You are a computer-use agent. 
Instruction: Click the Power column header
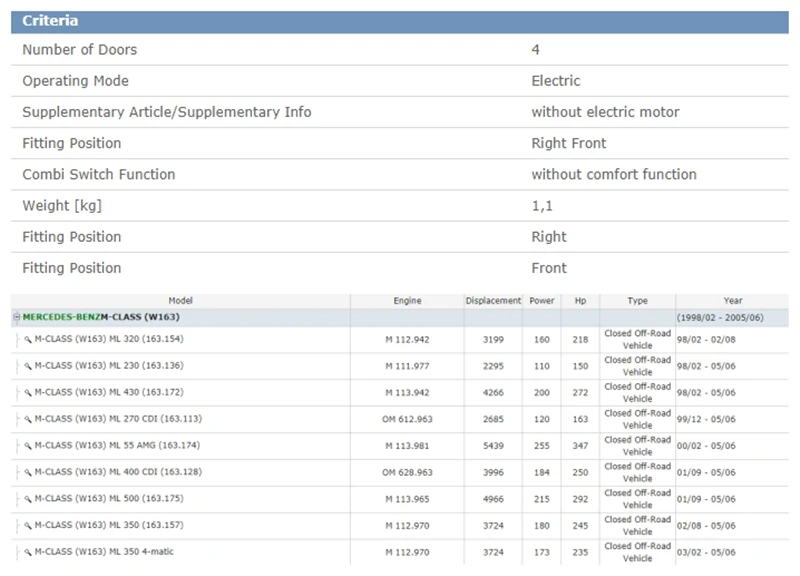[542, 300]
